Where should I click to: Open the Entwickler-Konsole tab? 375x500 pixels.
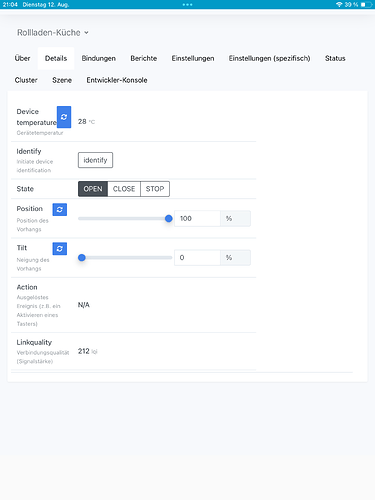click(x=117, y=80)
